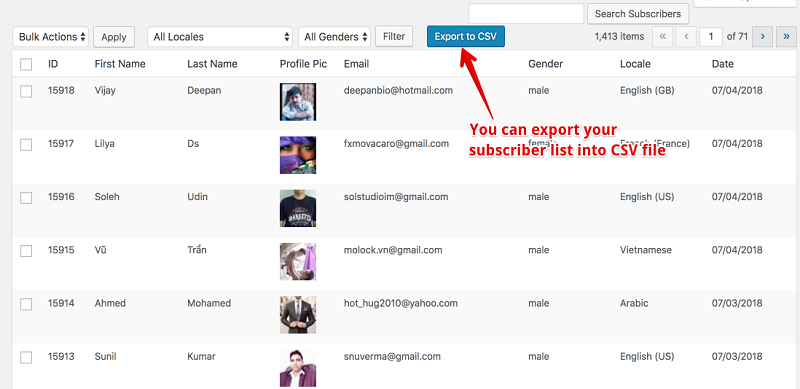Screen dimensions: 800x389
Task: Click email molock.vn@gmail.com
Action: tap(393, 250)
